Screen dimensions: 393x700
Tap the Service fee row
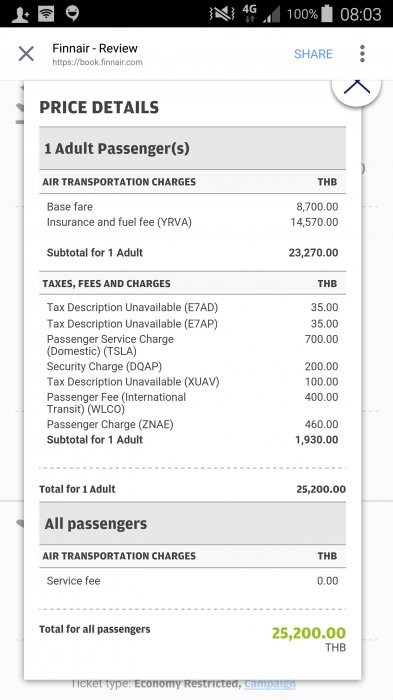pos(192,581)
